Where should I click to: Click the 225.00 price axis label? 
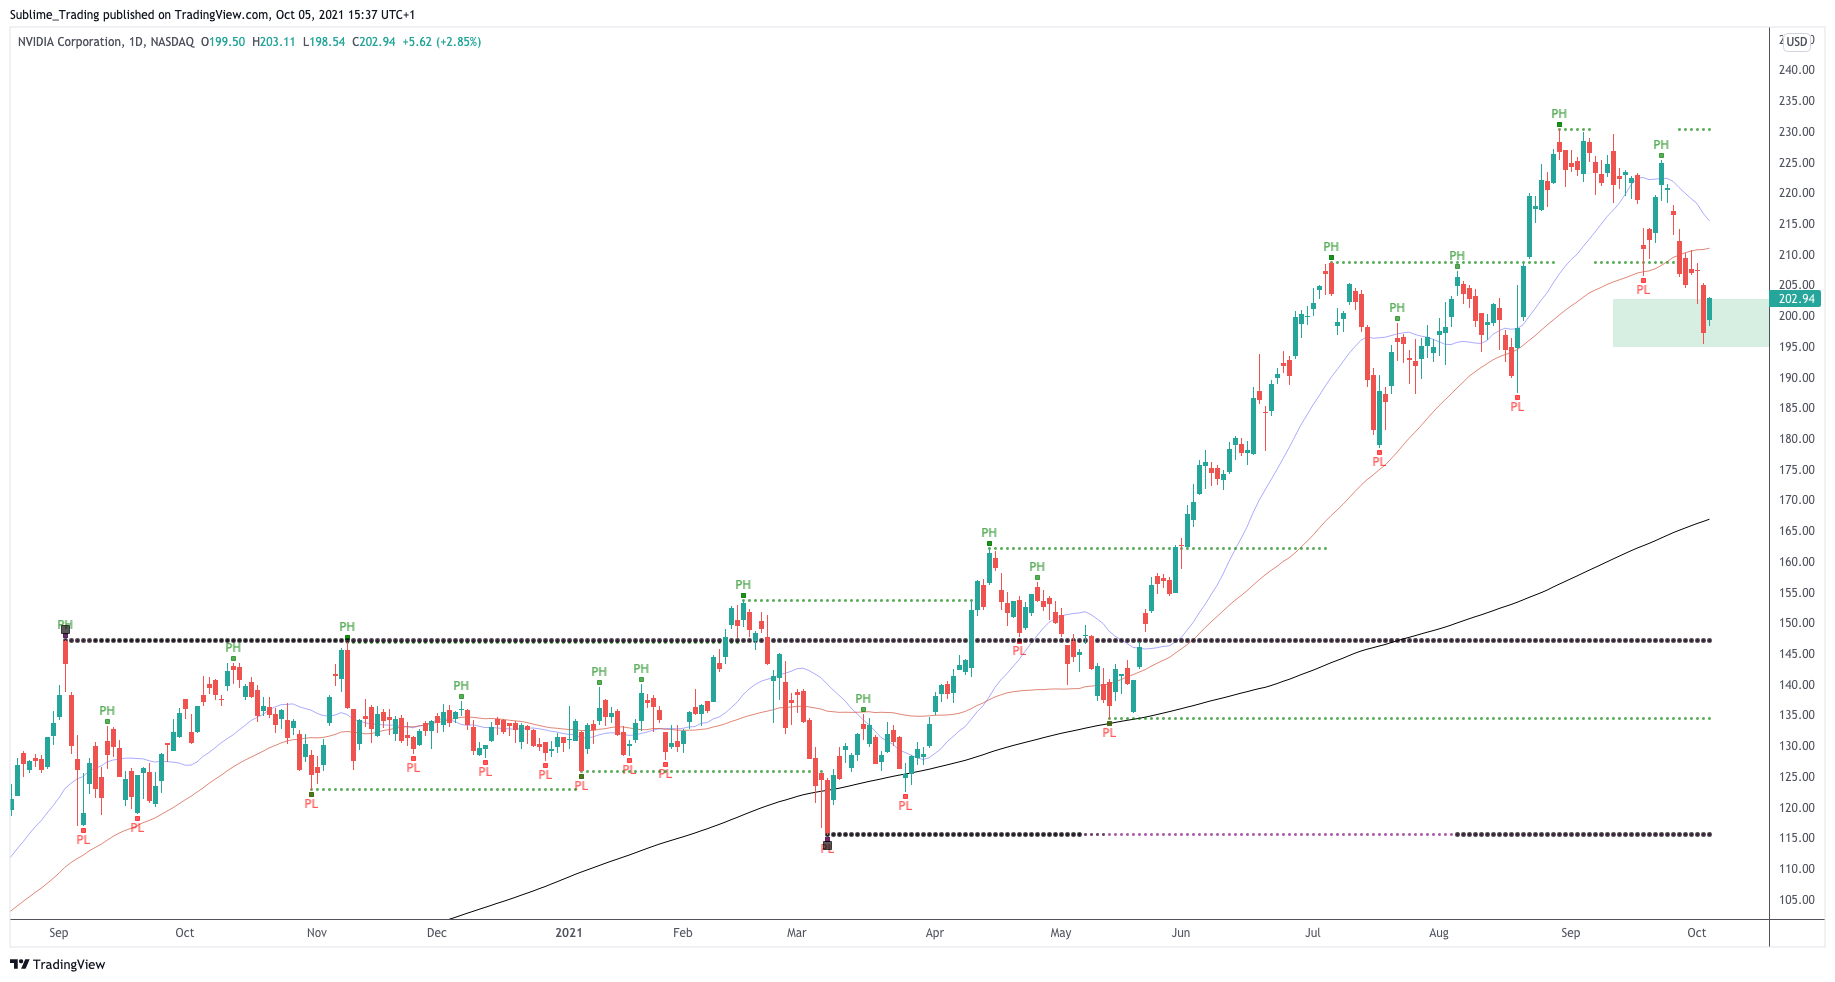[1796, 163]
